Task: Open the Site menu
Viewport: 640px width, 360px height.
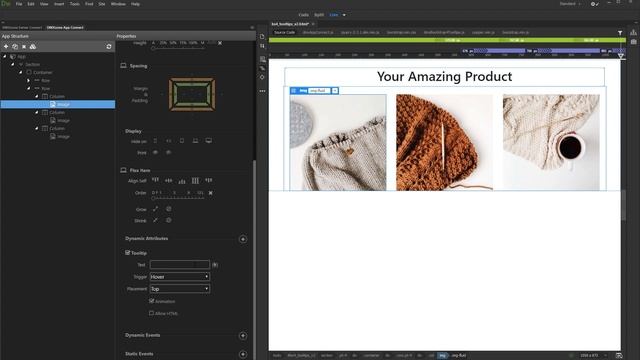Action: click(x=102, y=4)
